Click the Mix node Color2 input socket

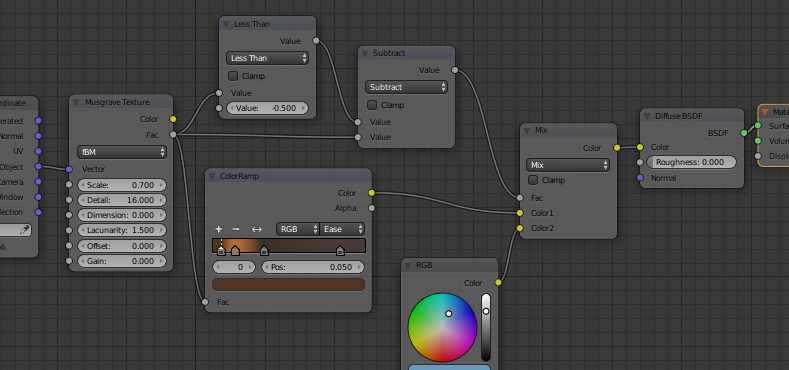tap(520, 228)
